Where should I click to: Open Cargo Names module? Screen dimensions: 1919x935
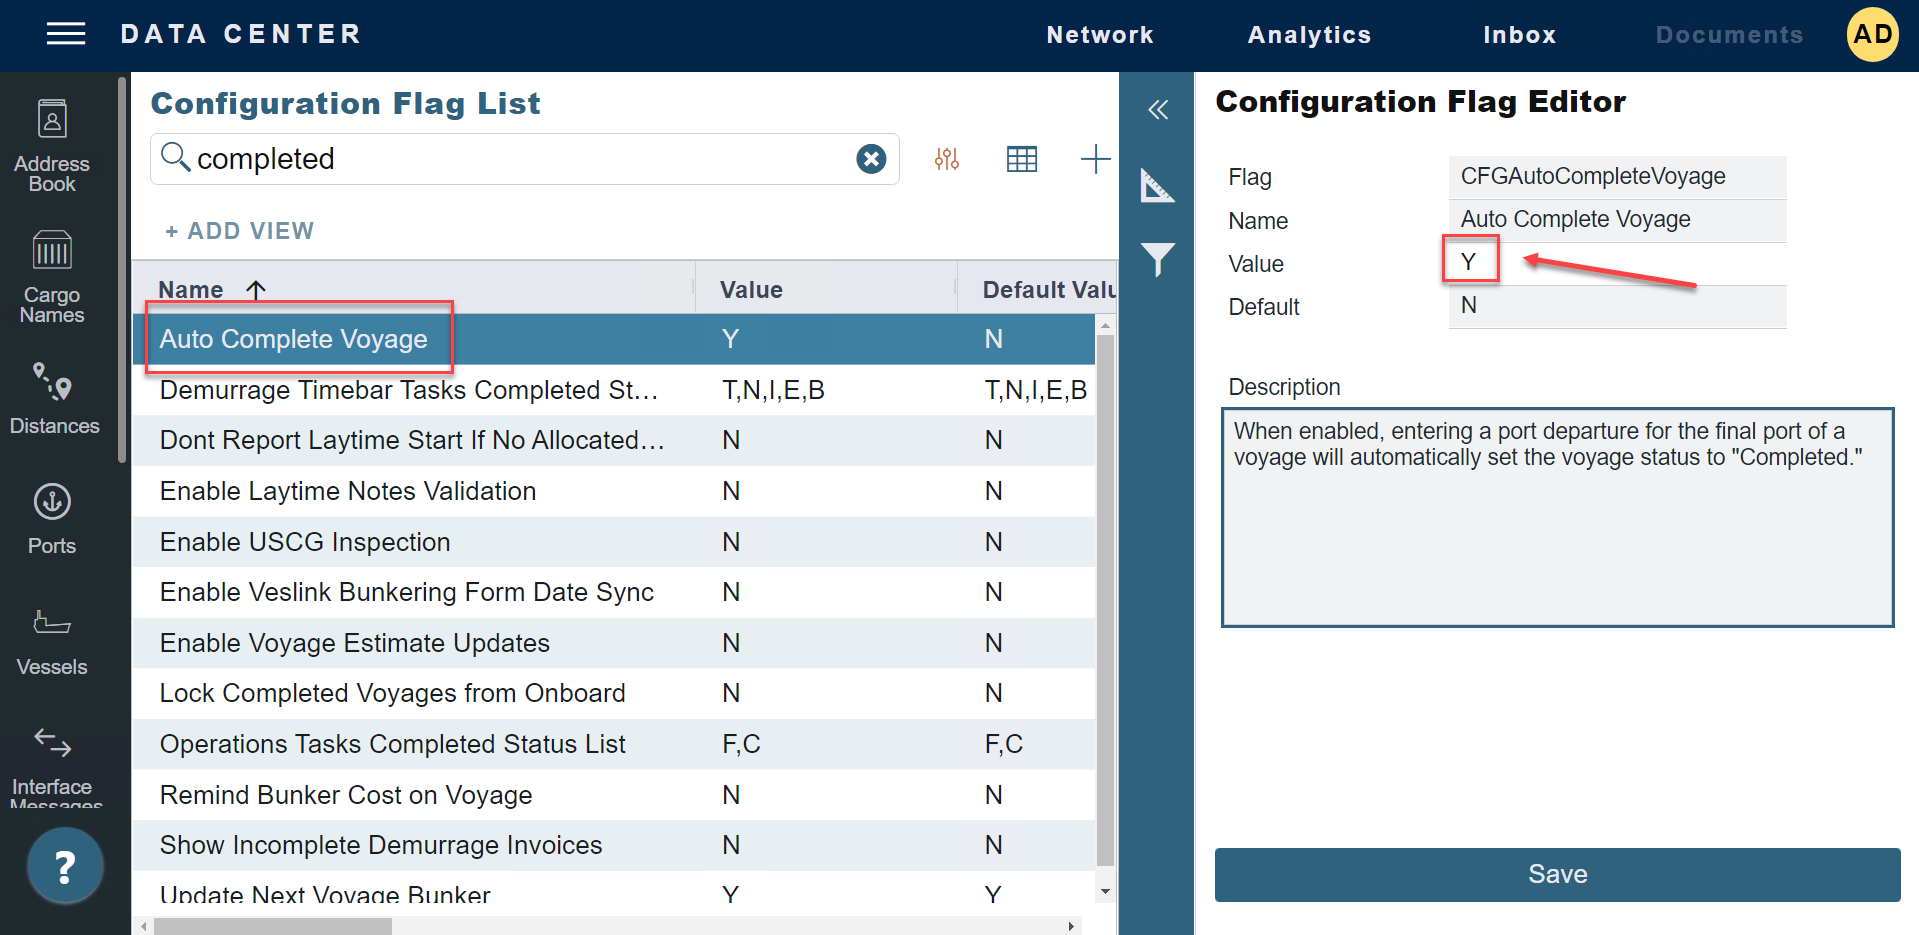coord(52,277)
